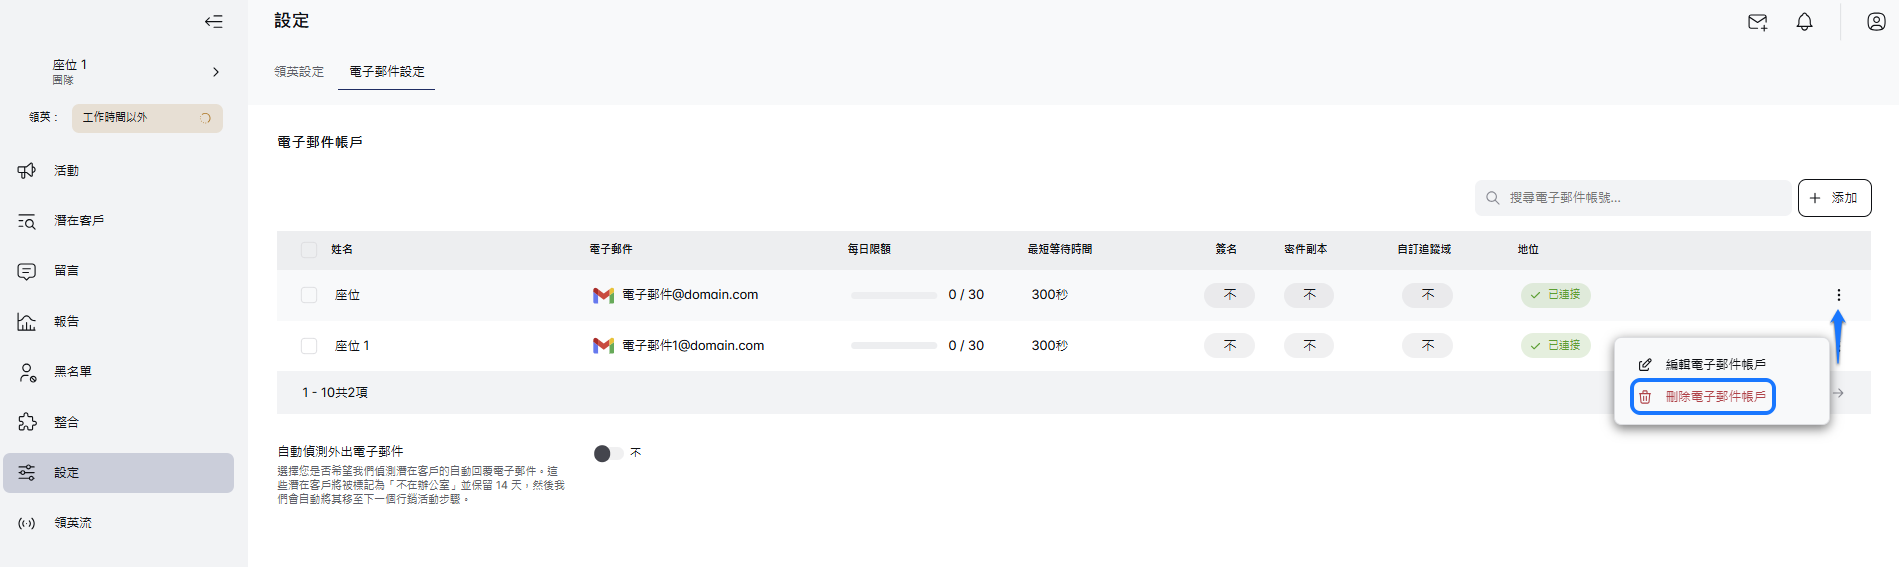Expand the 座位 1 team selector chevron
Viewport: 1899px width, 567px height.
(x=216, y=72)
